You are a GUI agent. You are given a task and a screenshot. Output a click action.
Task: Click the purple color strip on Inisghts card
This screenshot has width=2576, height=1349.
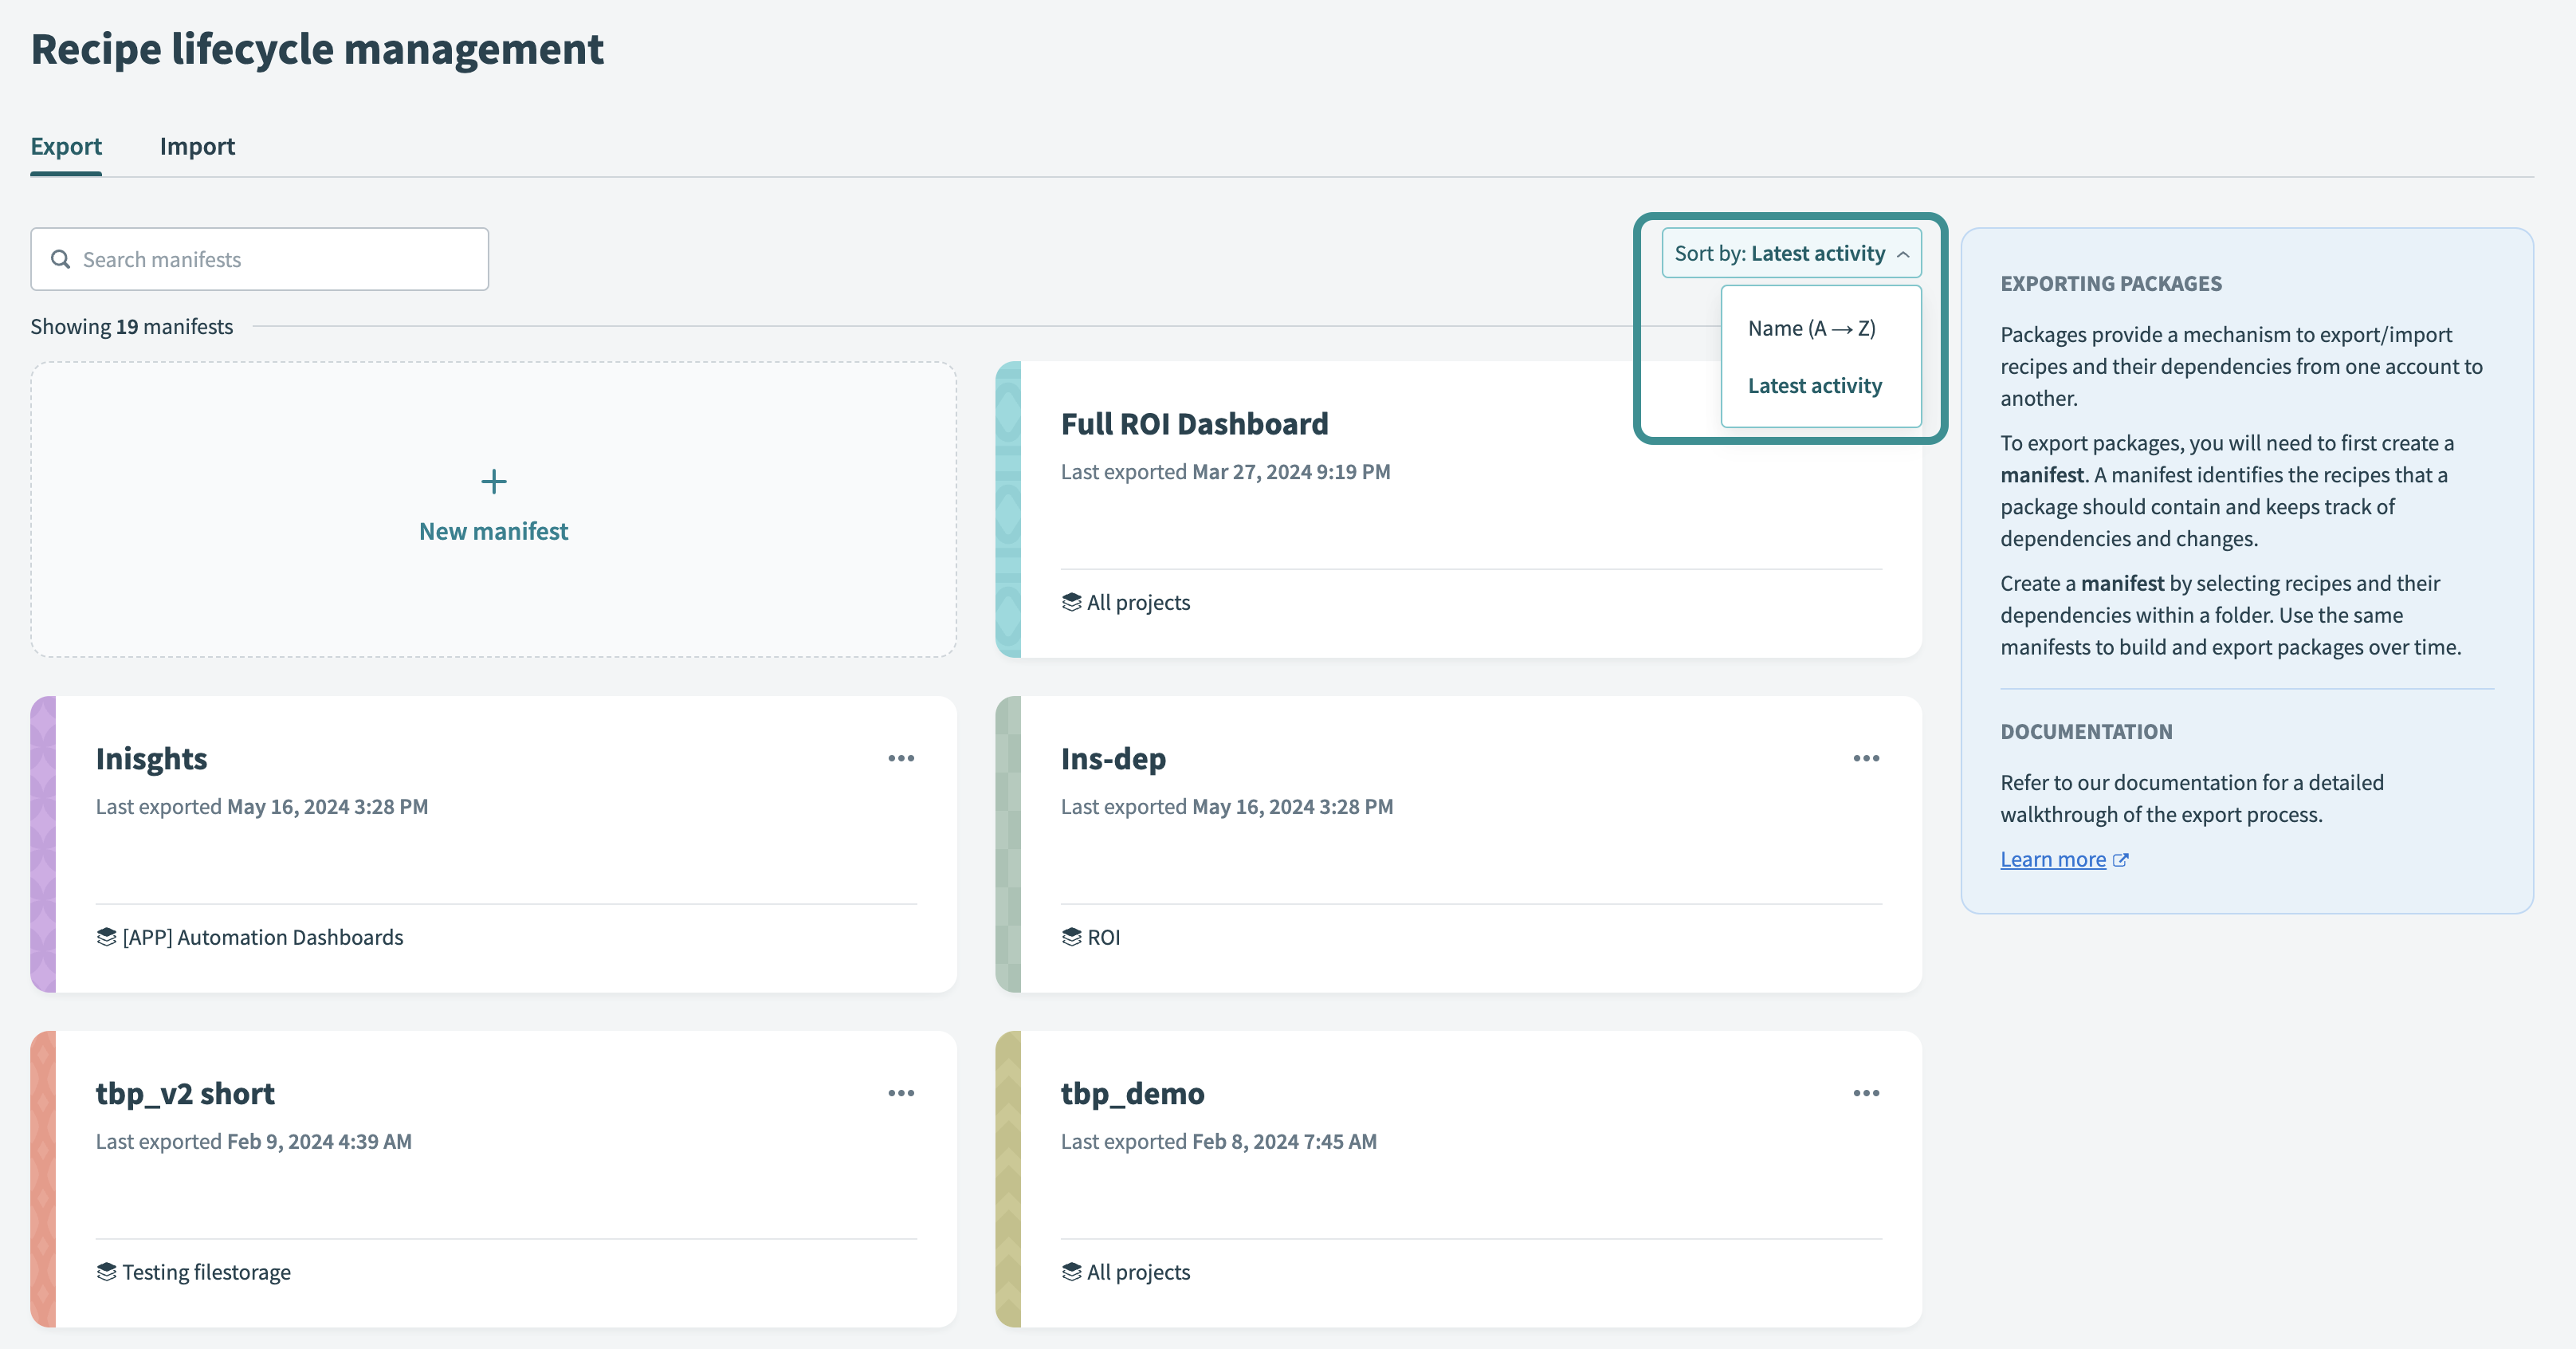click(43, 843)
